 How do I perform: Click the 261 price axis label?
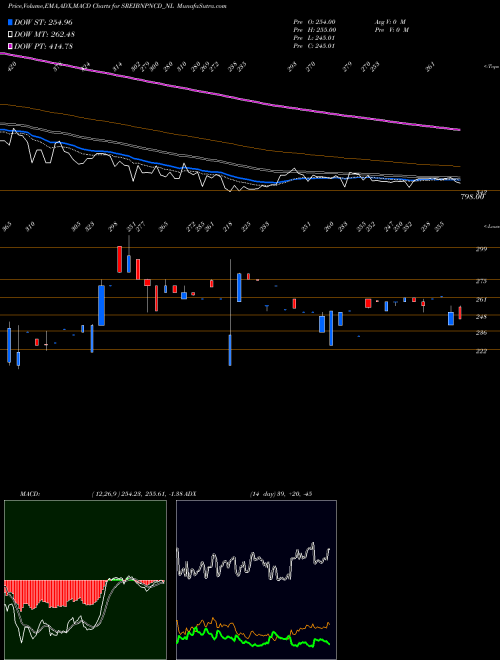click(x=481, y=299)
